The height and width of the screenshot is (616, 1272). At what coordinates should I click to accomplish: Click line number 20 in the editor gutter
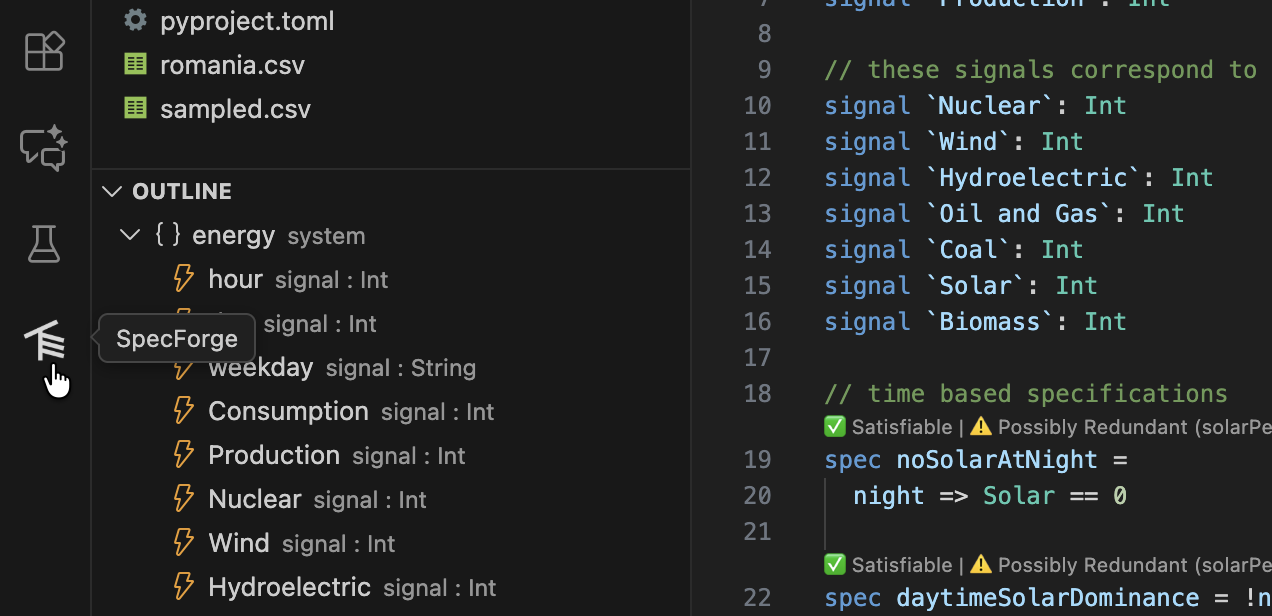[757, 495]
